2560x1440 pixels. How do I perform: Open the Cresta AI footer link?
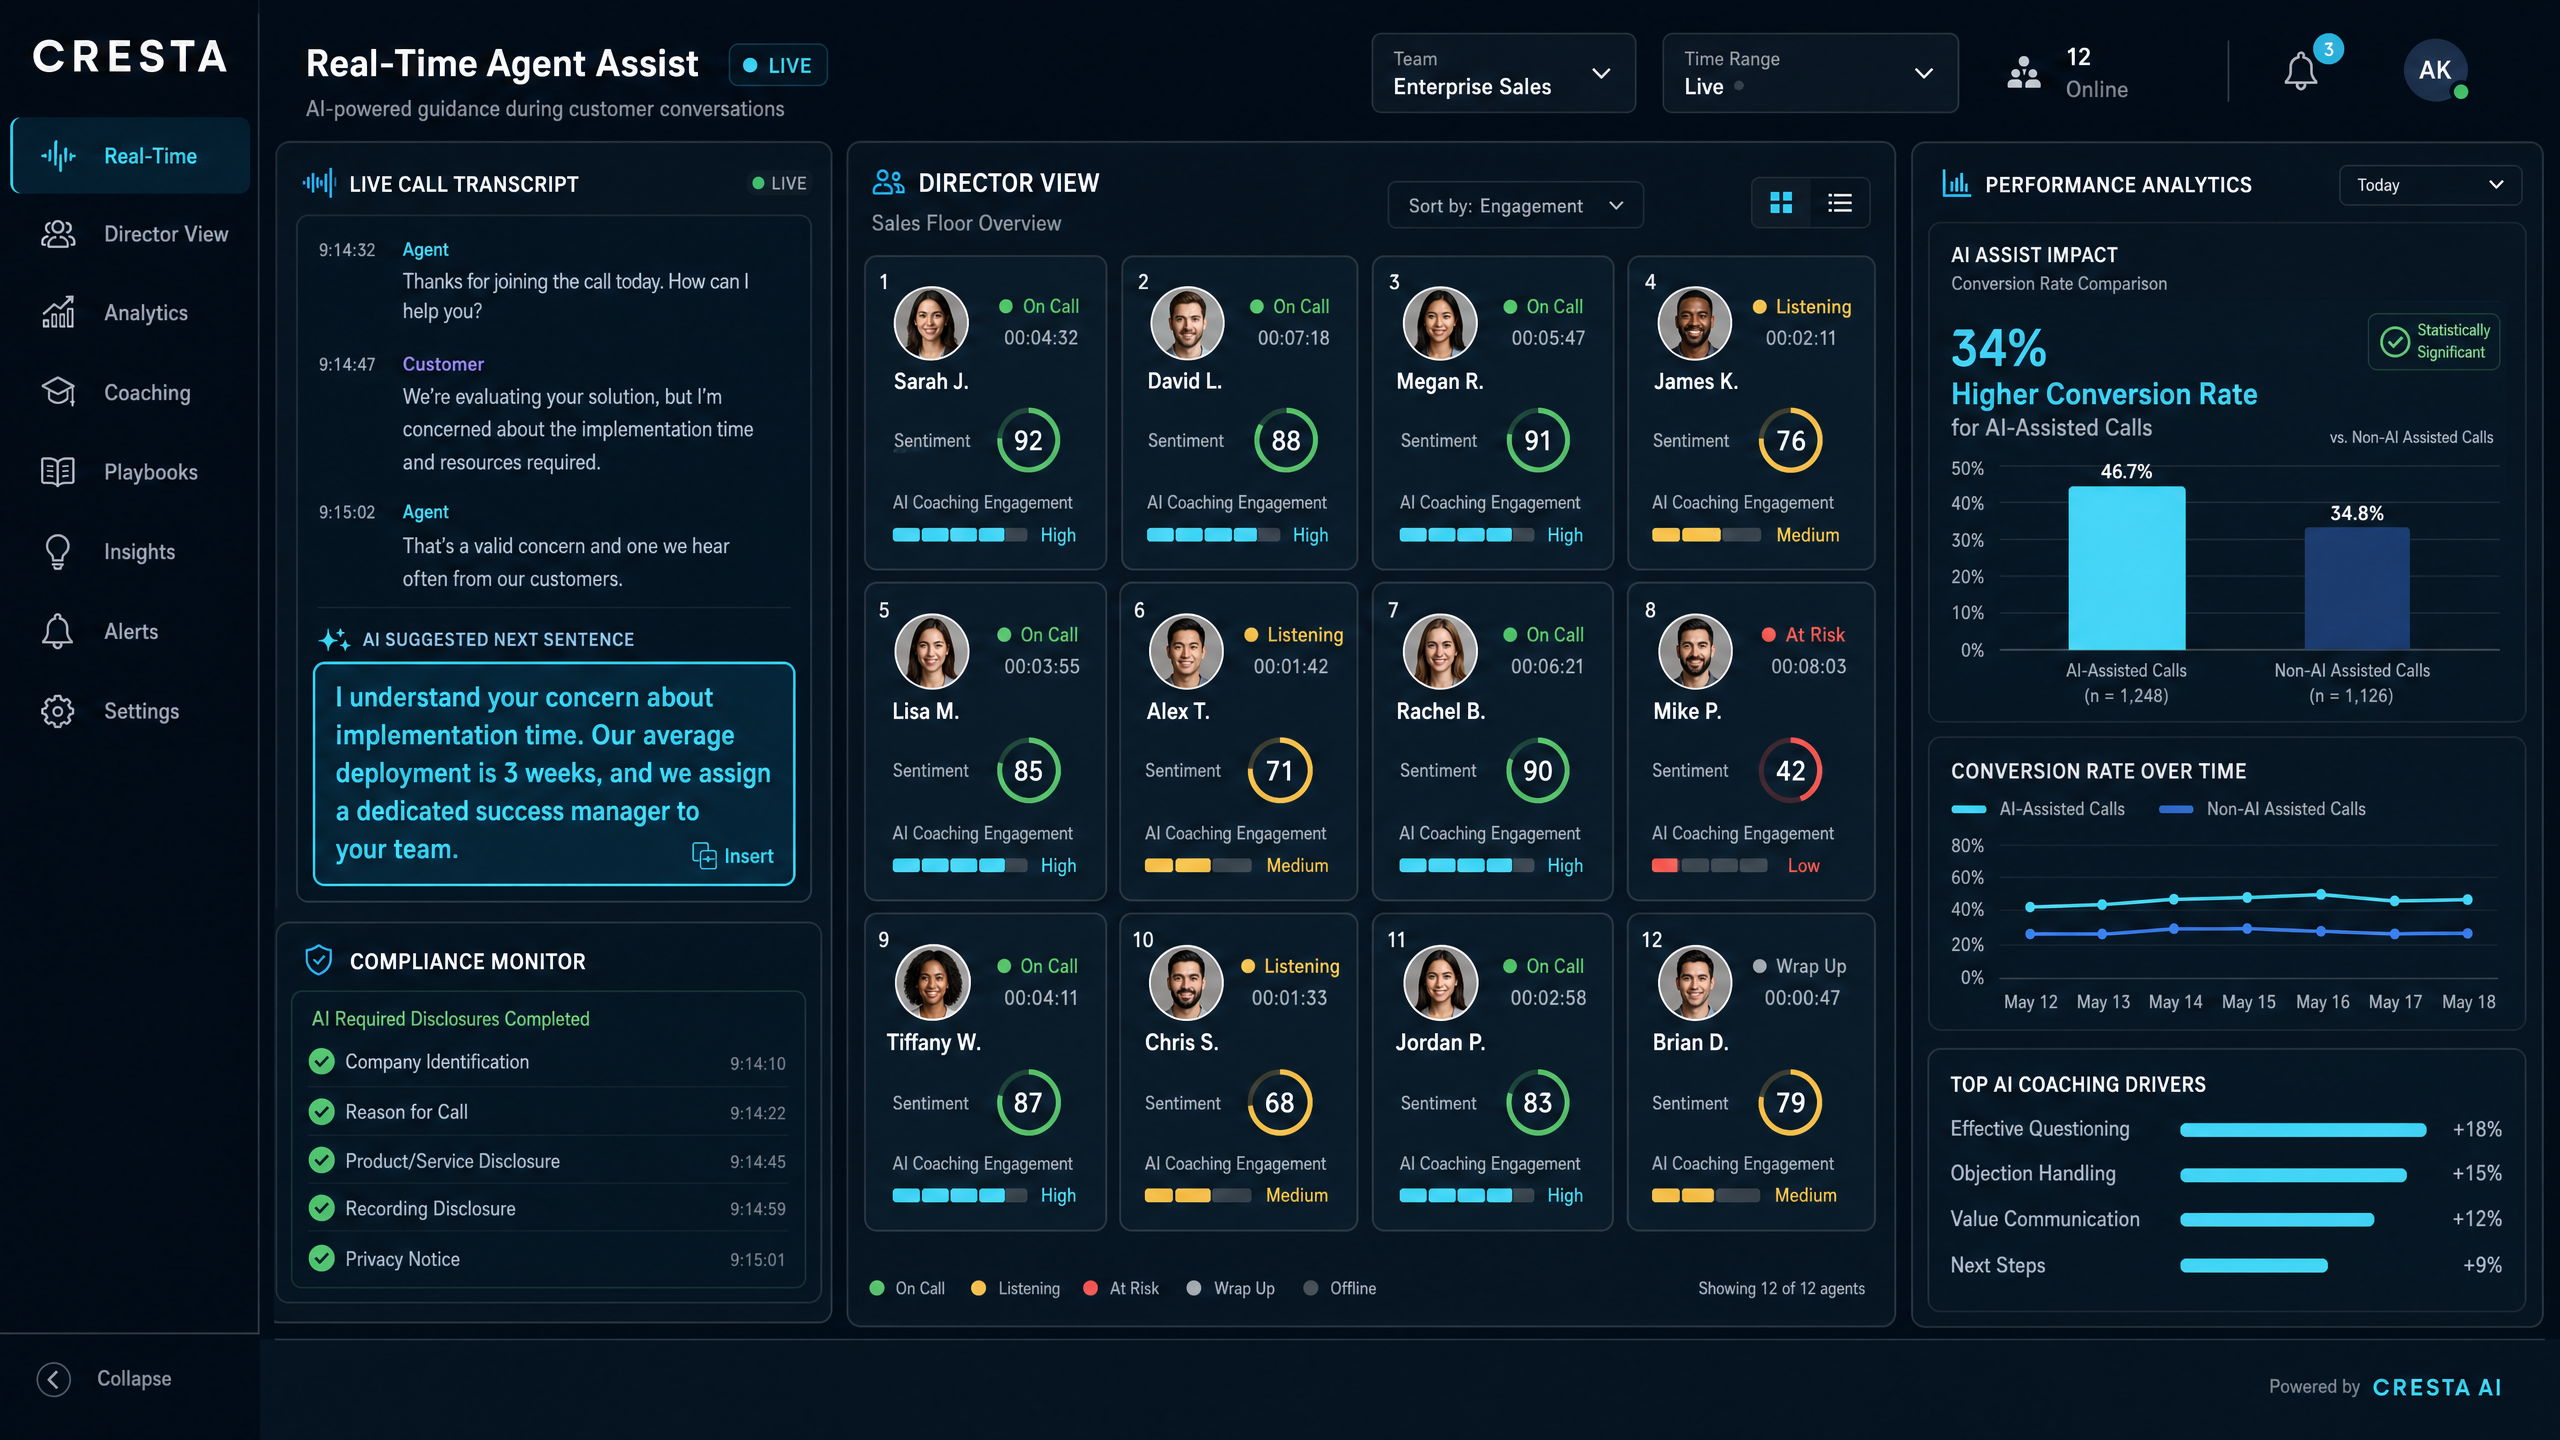2436,1387
